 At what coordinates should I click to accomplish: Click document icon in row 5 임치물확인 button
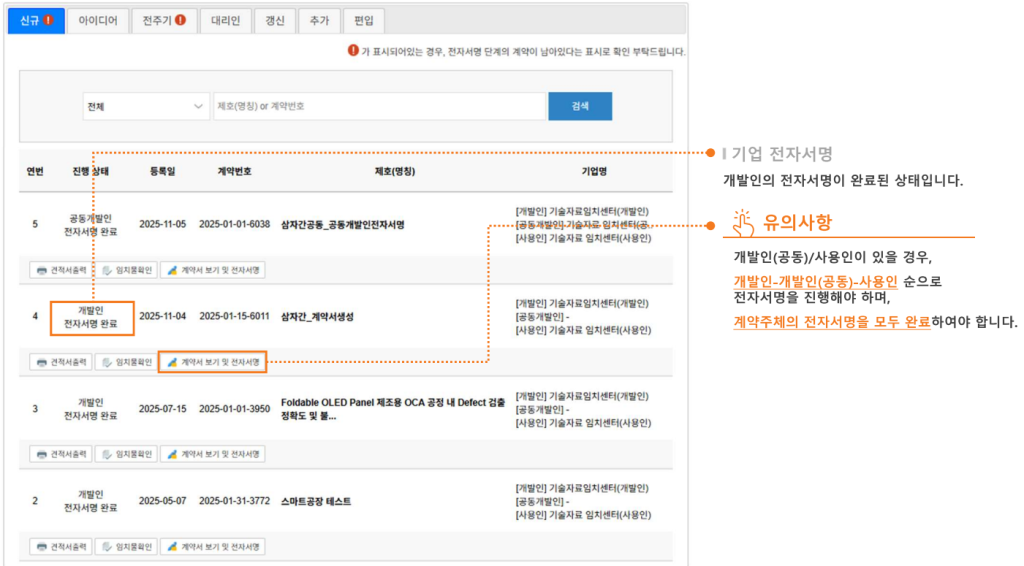107,270
